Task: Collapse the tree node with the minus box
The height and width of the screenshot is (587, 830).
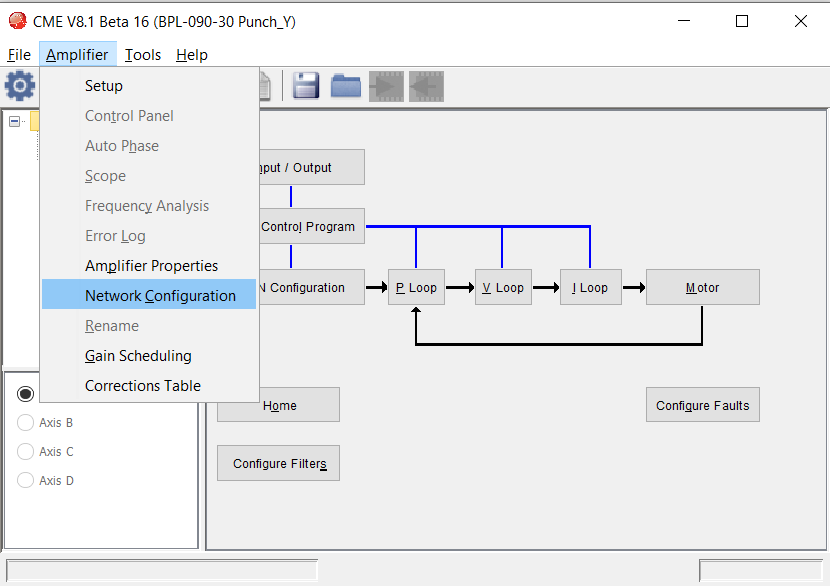Action: [15, 122]
